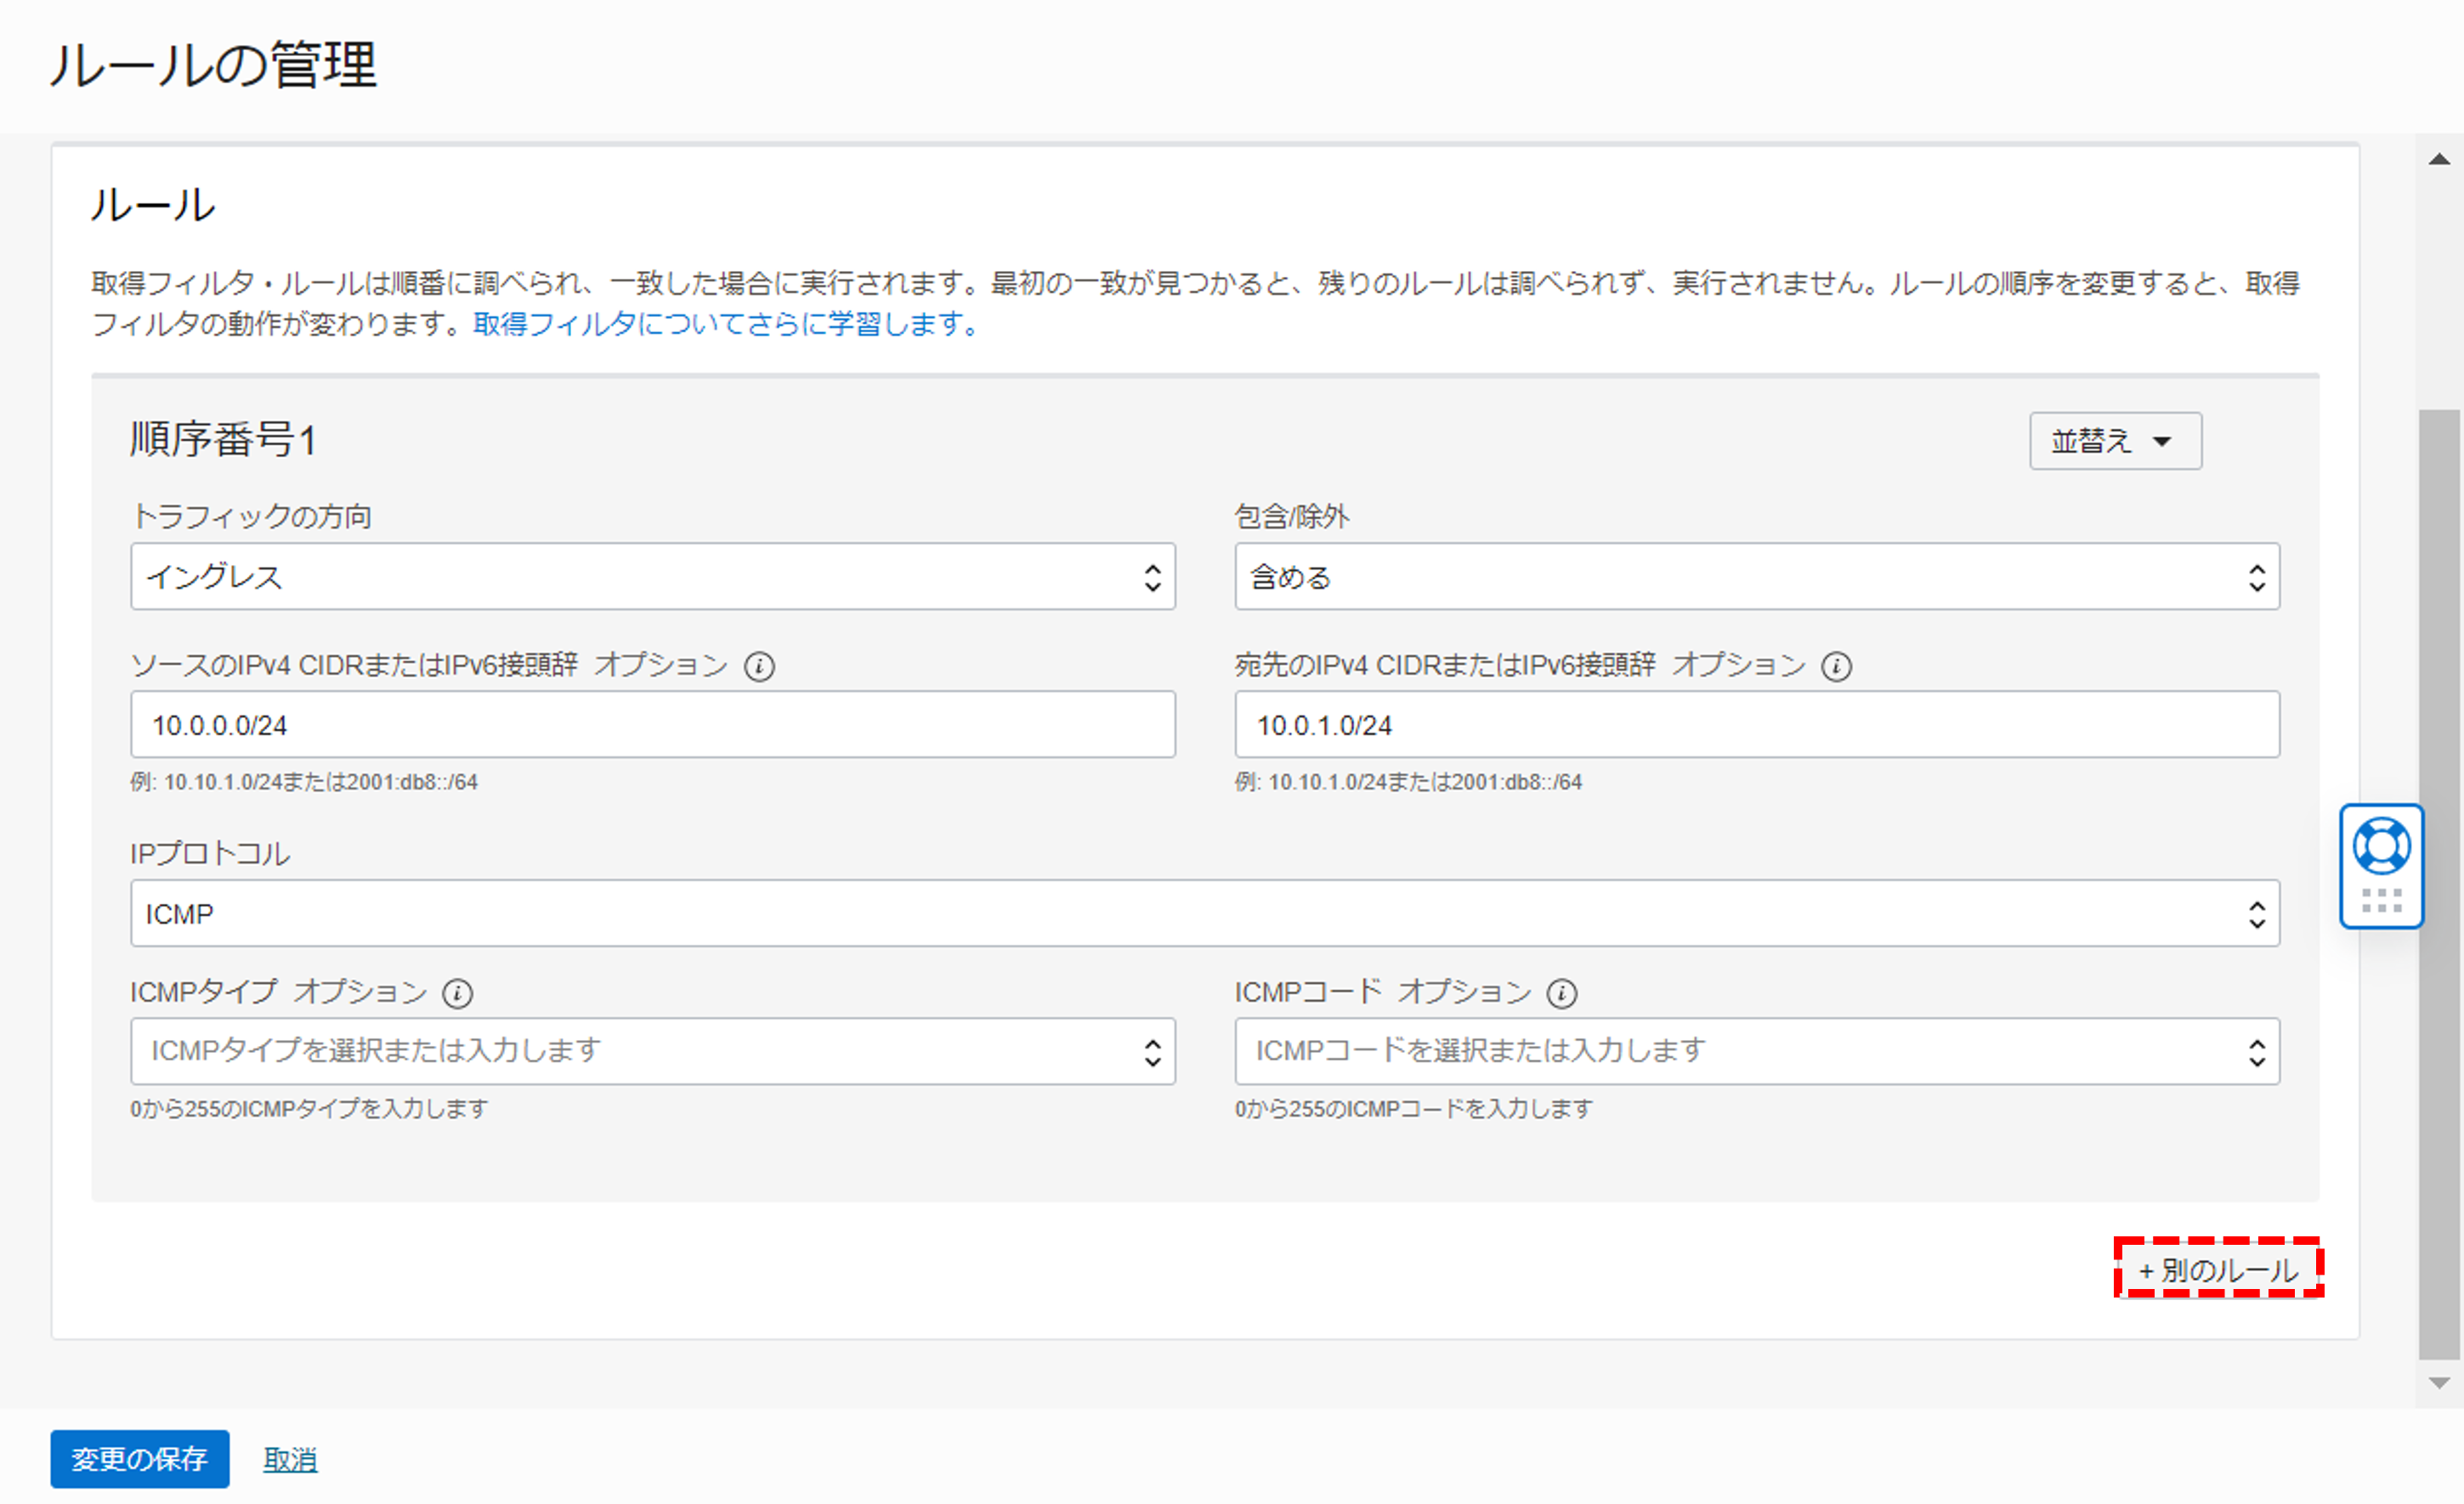
Task: Open 包含/除外 dropdown showing 含める
Action: click(1756, 577)
